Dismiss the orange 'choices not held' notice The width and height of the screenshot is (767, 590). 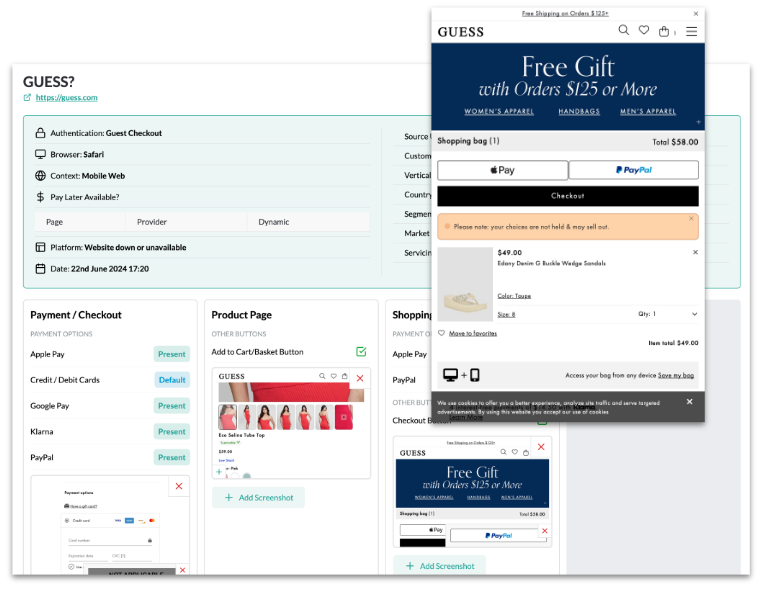pos(691,219)
